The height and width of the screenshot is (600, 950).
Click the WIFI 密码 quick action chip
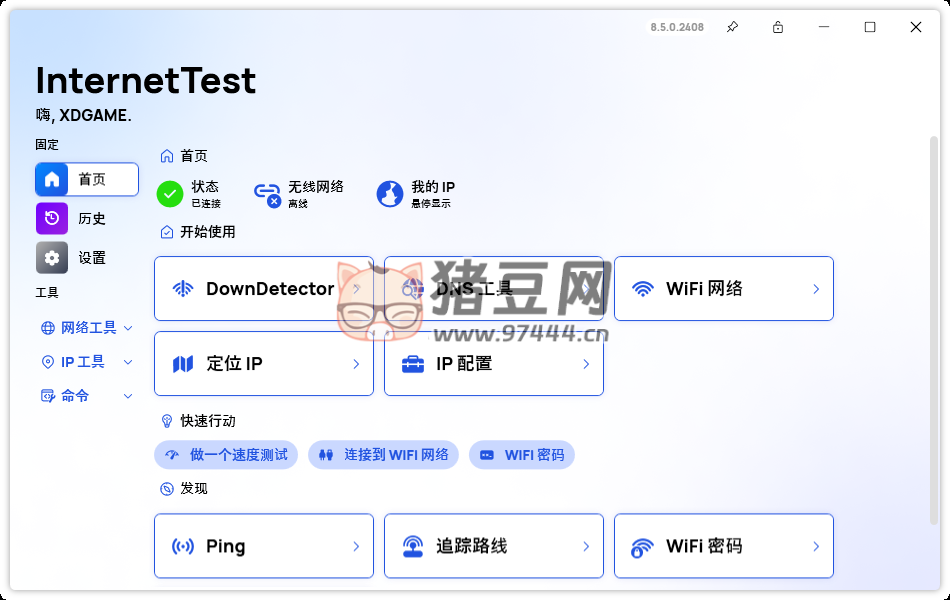pyautogui.click(x=521, y=455)
